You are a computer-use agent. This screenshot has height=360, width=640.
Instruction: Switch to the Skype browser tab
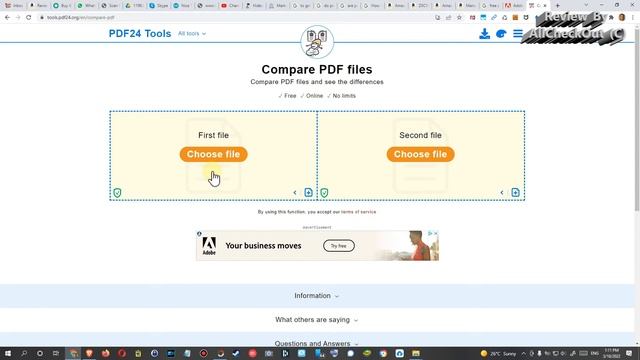159,6
